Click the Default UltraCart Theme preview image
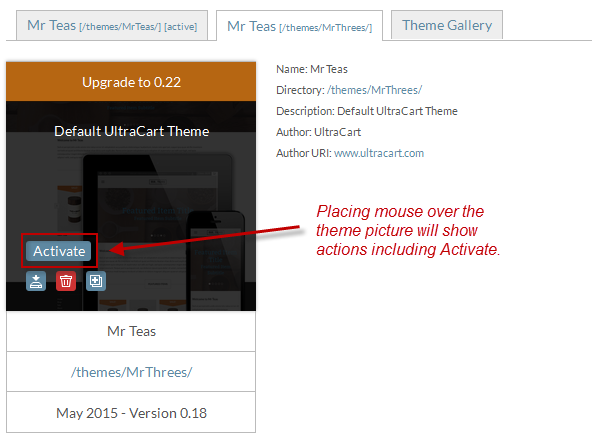Image resolution: width=592 pixels, height=440 pixels. (131, 206)
